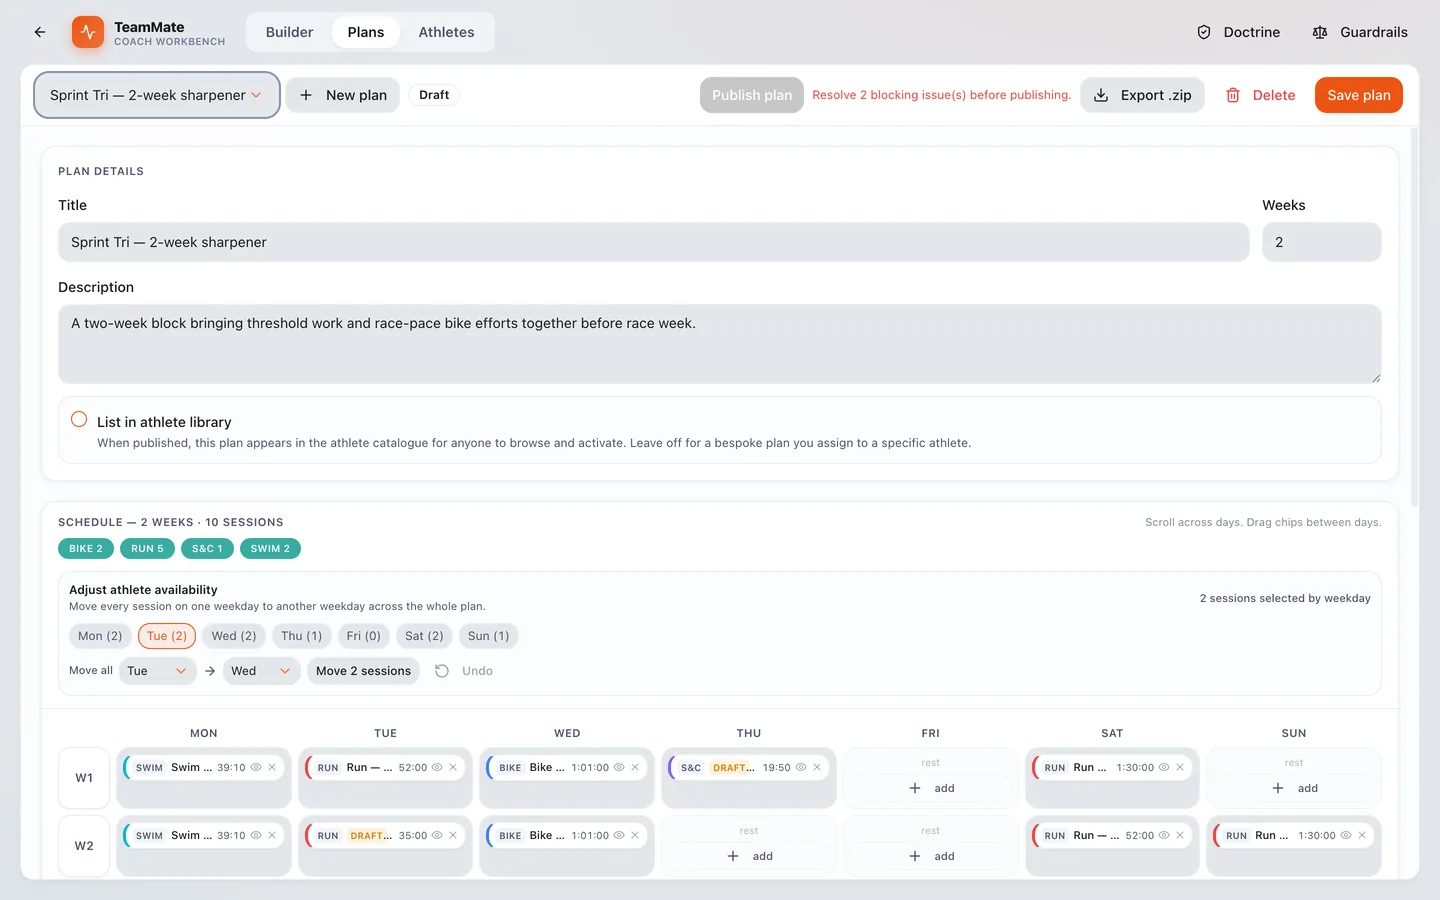Click the SWIM 2 tag chip

tap(270, 549)
